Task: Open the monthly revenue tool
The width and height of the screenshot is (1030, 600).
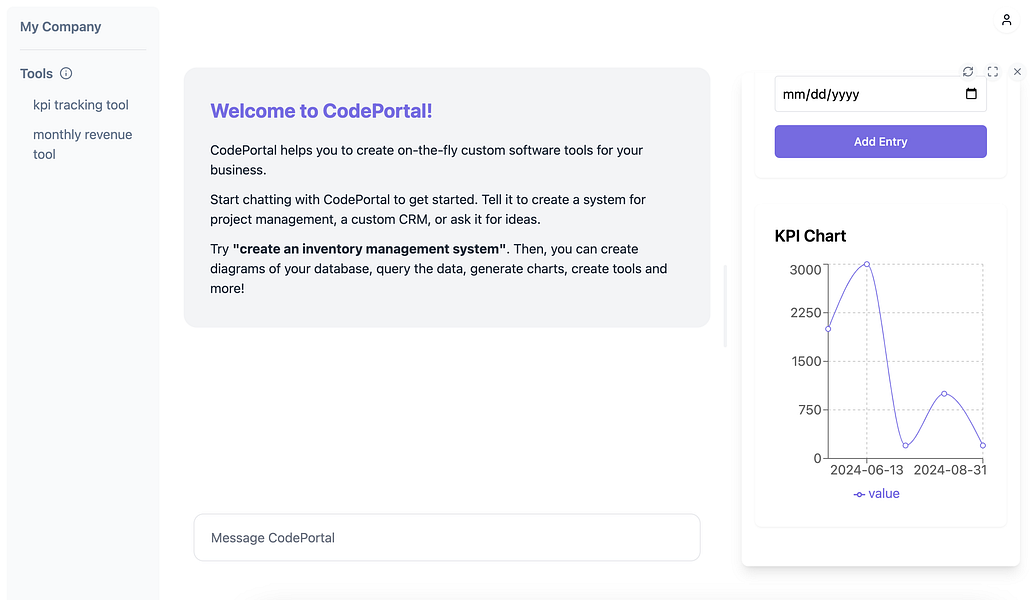Action: tap(82, 144)
